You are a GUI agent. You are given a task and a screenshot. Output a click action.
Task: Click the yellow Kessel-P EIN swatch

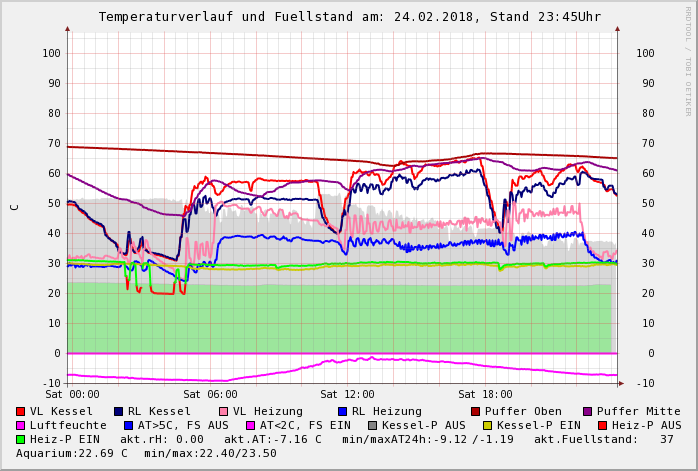[x=487, y=425]
